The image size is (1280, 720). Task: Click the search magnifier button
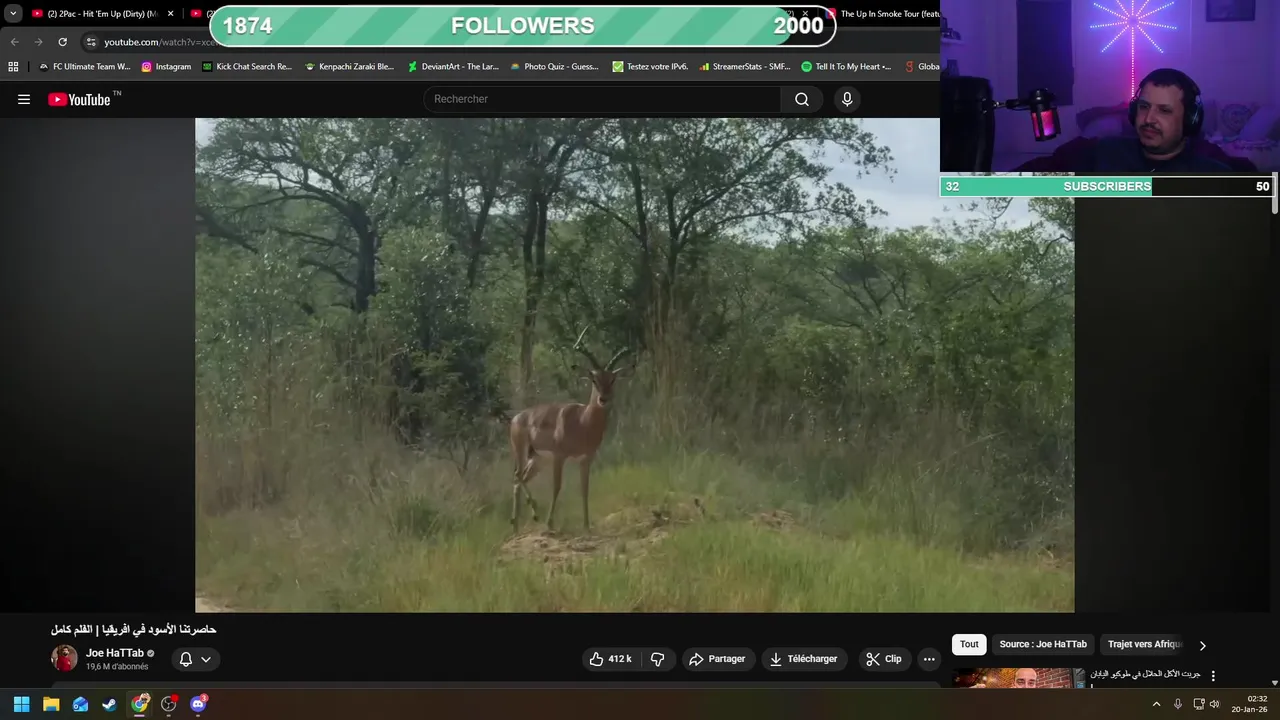802,99
